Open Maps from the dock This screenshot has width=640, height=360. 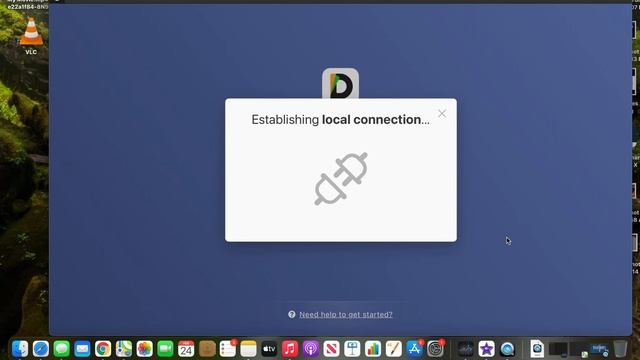coord(124,349)
